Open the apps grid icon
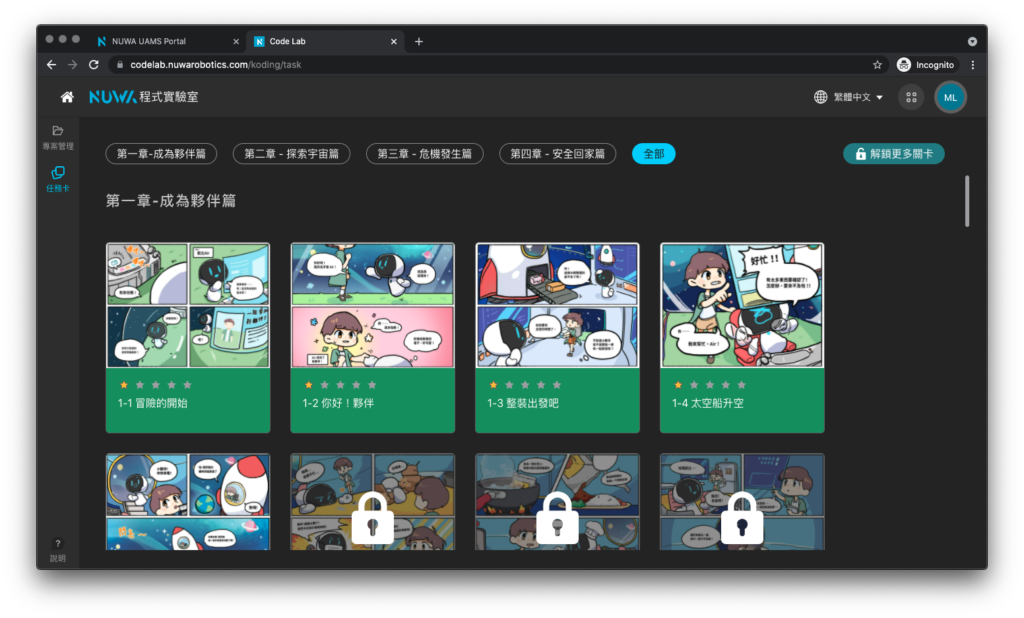 (x=911, y=97)
